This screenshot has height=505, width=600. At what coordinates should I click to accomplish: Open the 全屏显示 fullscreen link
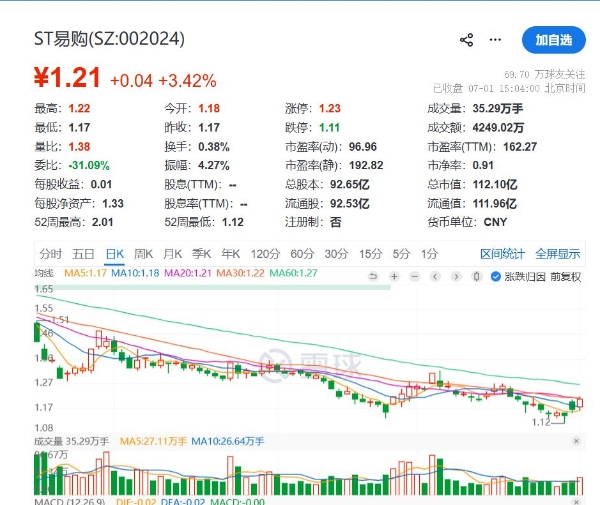(x=558, y=254)
